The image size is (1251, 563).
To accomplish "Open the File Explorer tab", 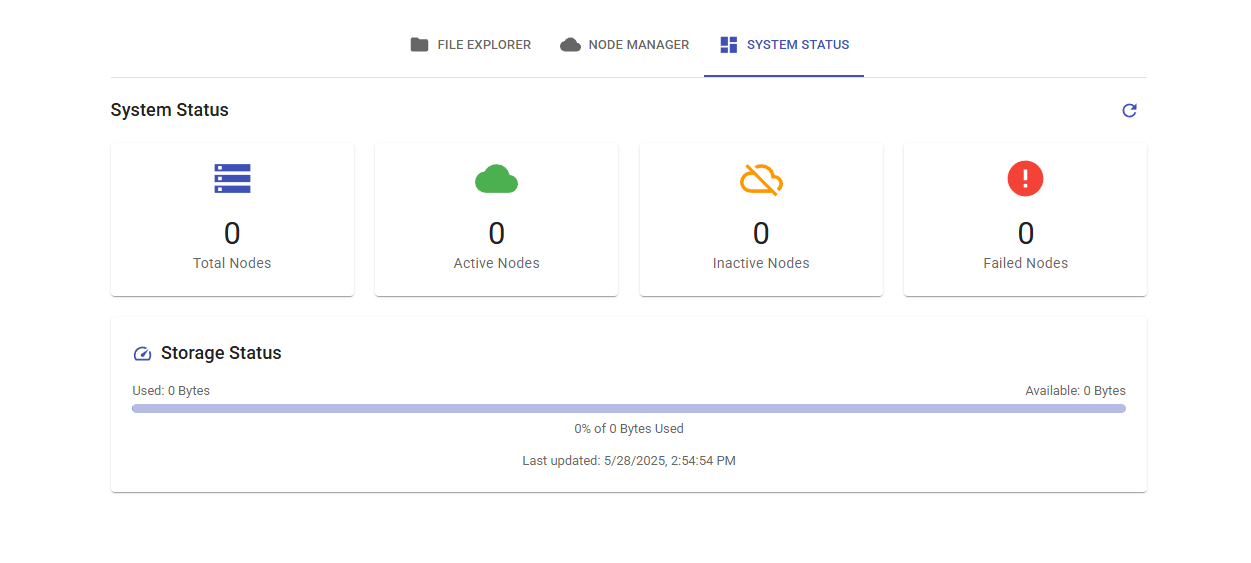I will coord(470,45).
